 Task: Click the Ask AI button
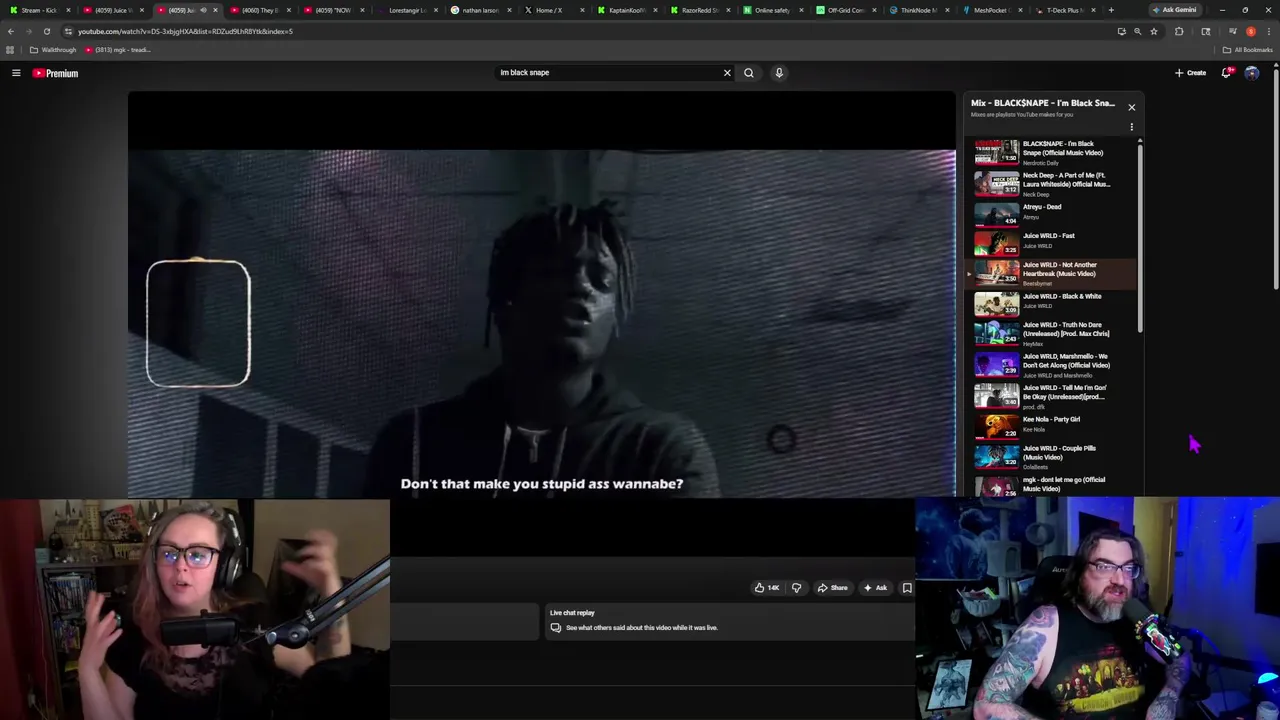point(875,588)
